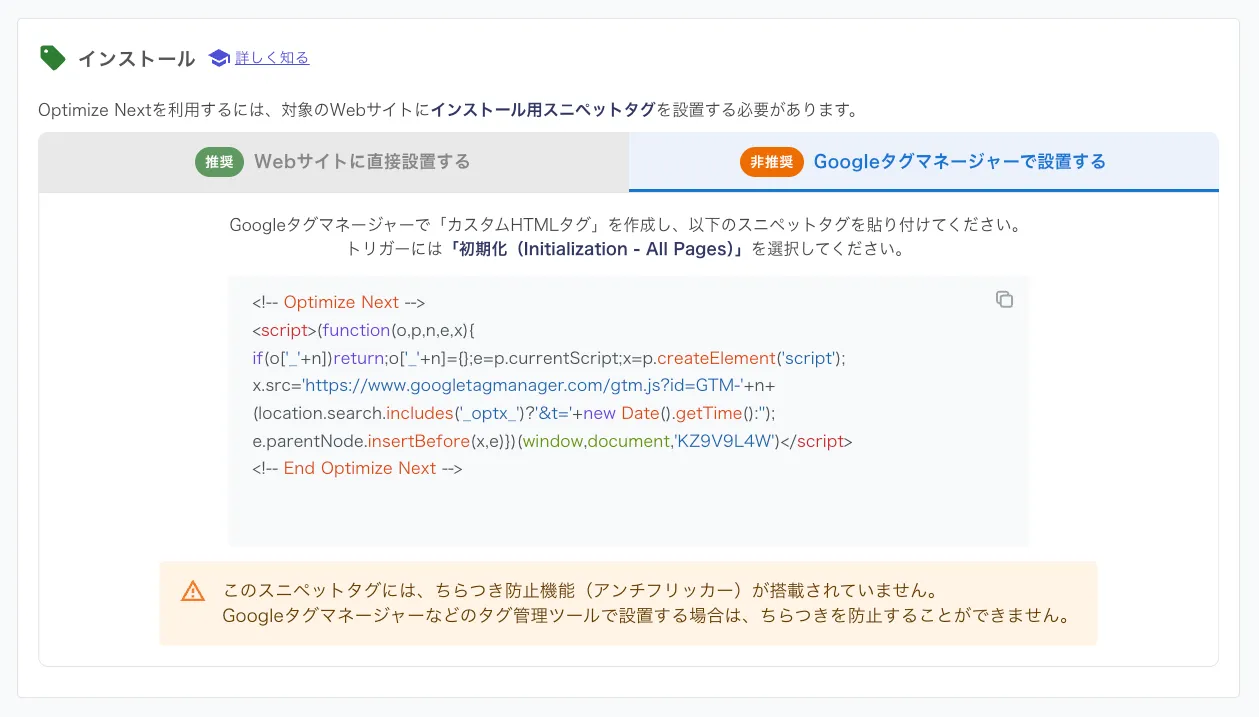
Task: Click the green tag icon beside インストール
Action: coord(52,58)
